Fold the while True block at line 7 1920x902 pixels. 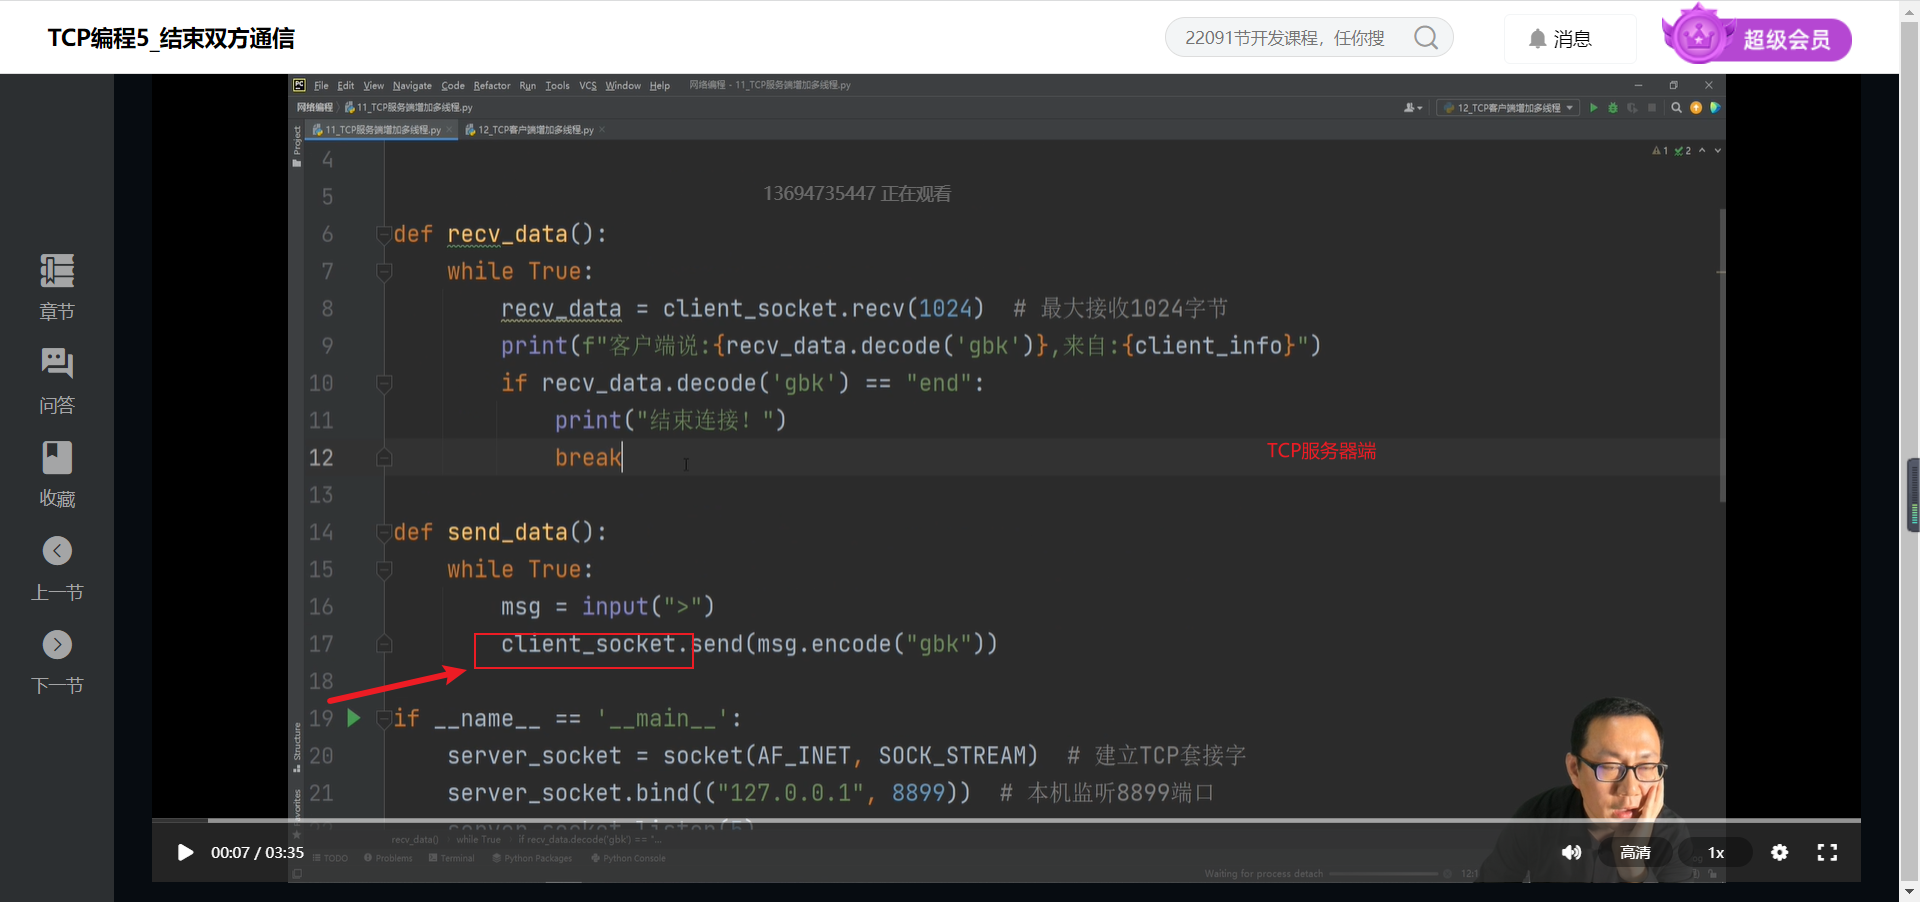(383, 271)
